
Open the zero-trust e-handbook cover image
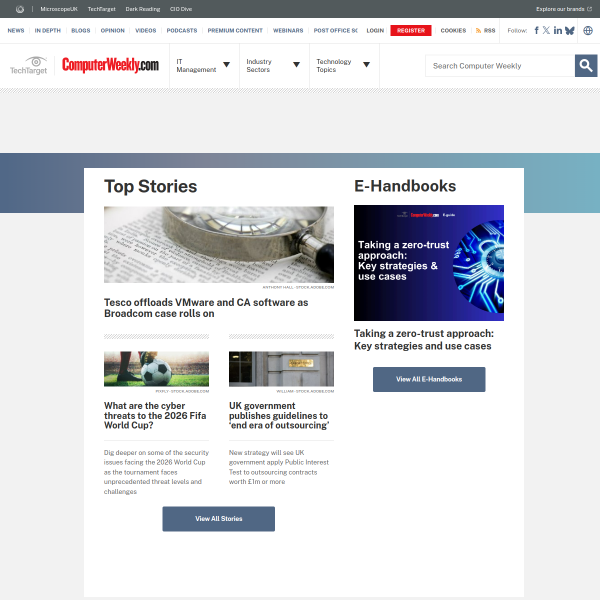point(429,263)
